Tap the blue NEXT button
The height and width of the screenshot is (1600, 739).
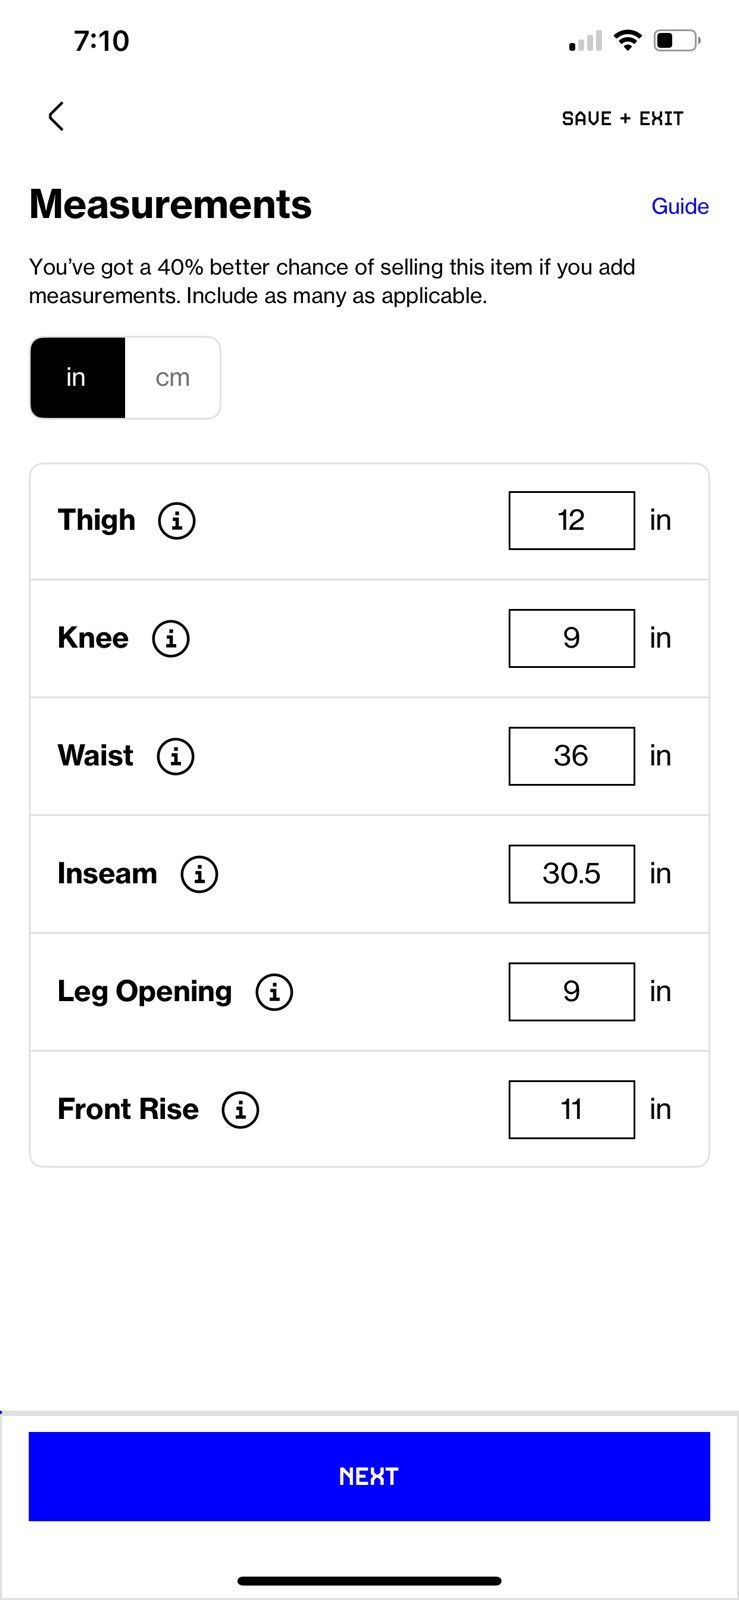369,1476
